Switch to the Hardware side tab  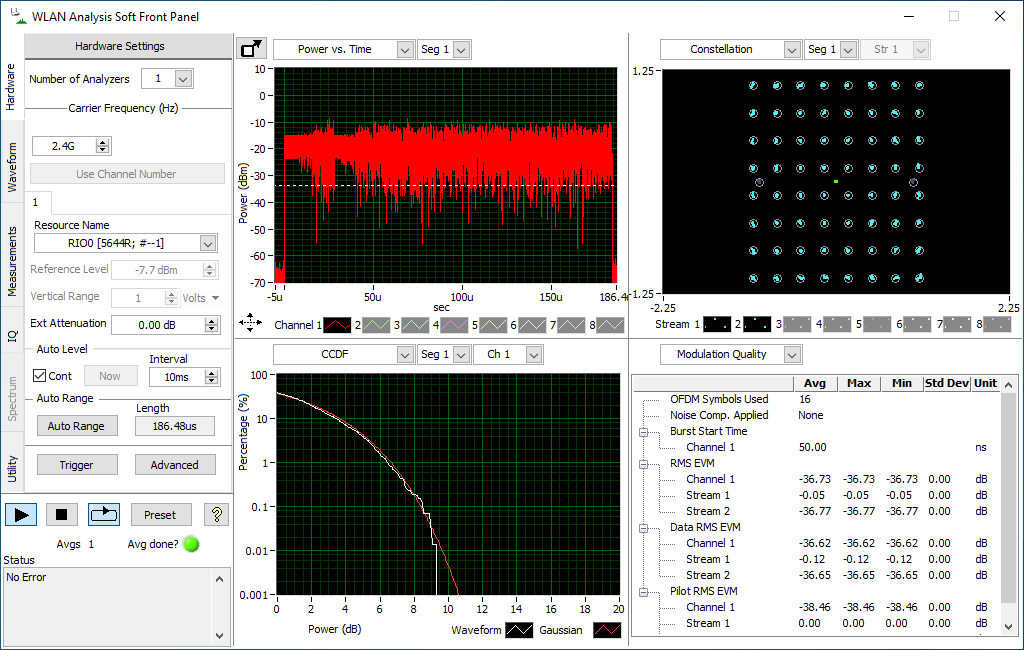click(11, 87)
